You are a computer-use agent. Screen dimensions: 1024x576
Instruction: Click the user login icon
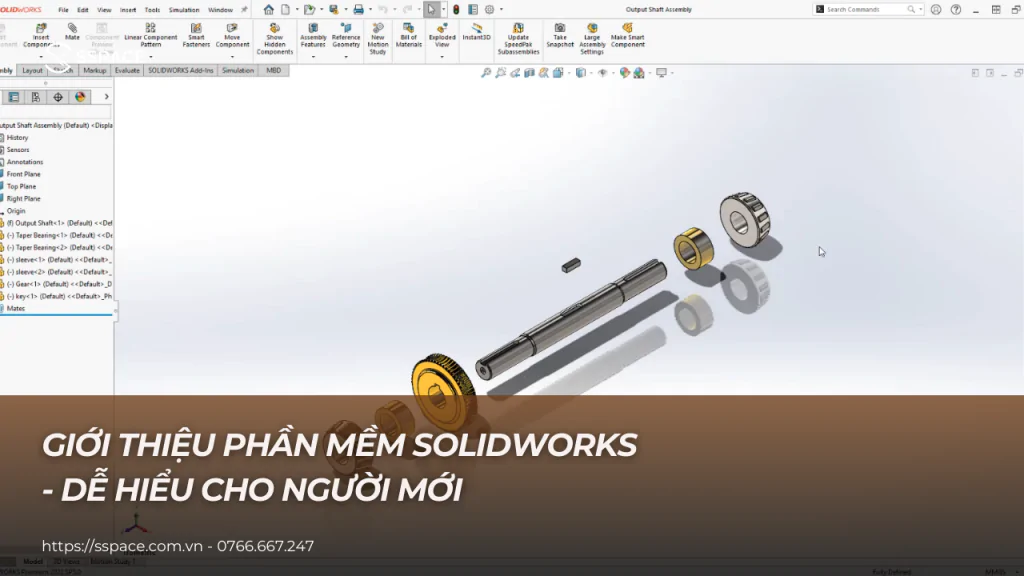pos(936,10)
